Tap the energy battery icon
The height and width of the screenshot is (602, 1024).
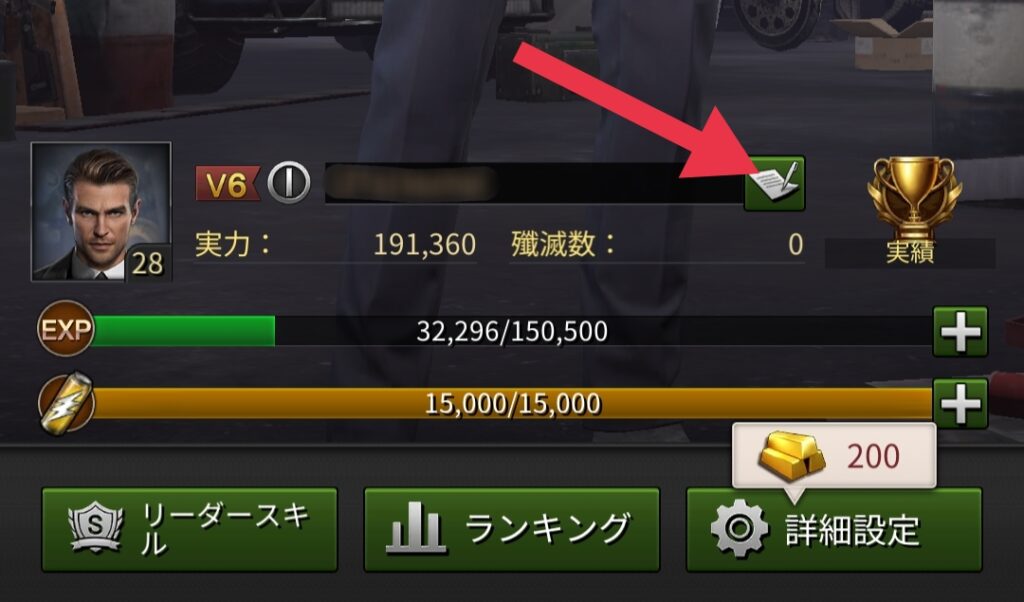tap(66, 402)
